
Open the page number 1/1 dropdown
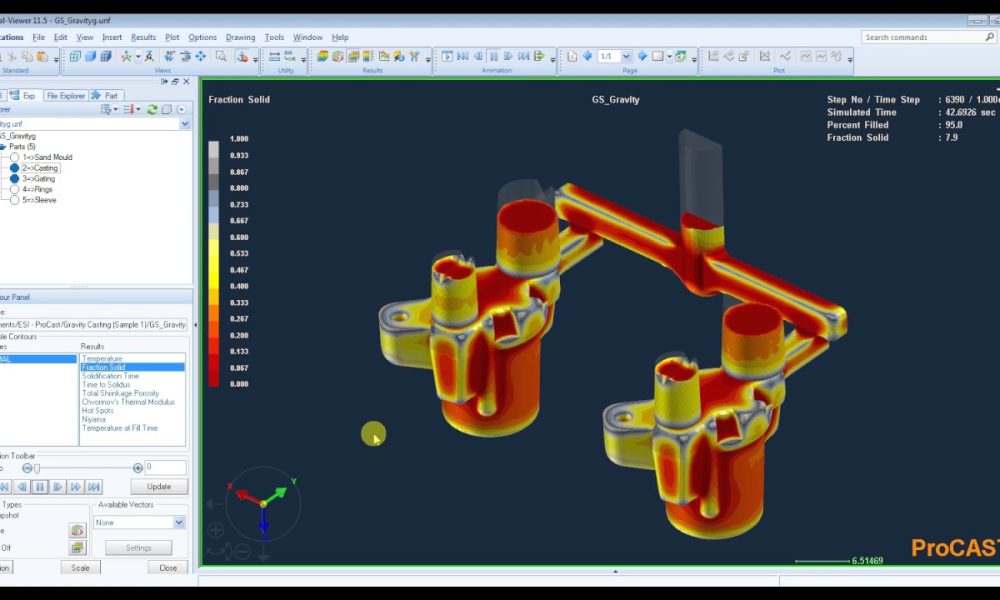pos(626,56)
